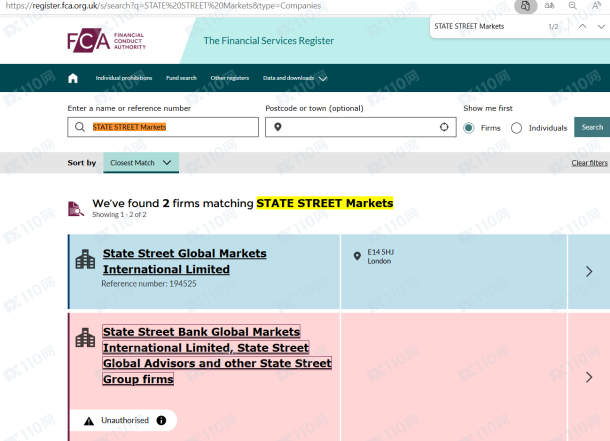The image size is (610, 441).
Task: Click the building icon for State Street Global Markets
Action: pos(85,259)
